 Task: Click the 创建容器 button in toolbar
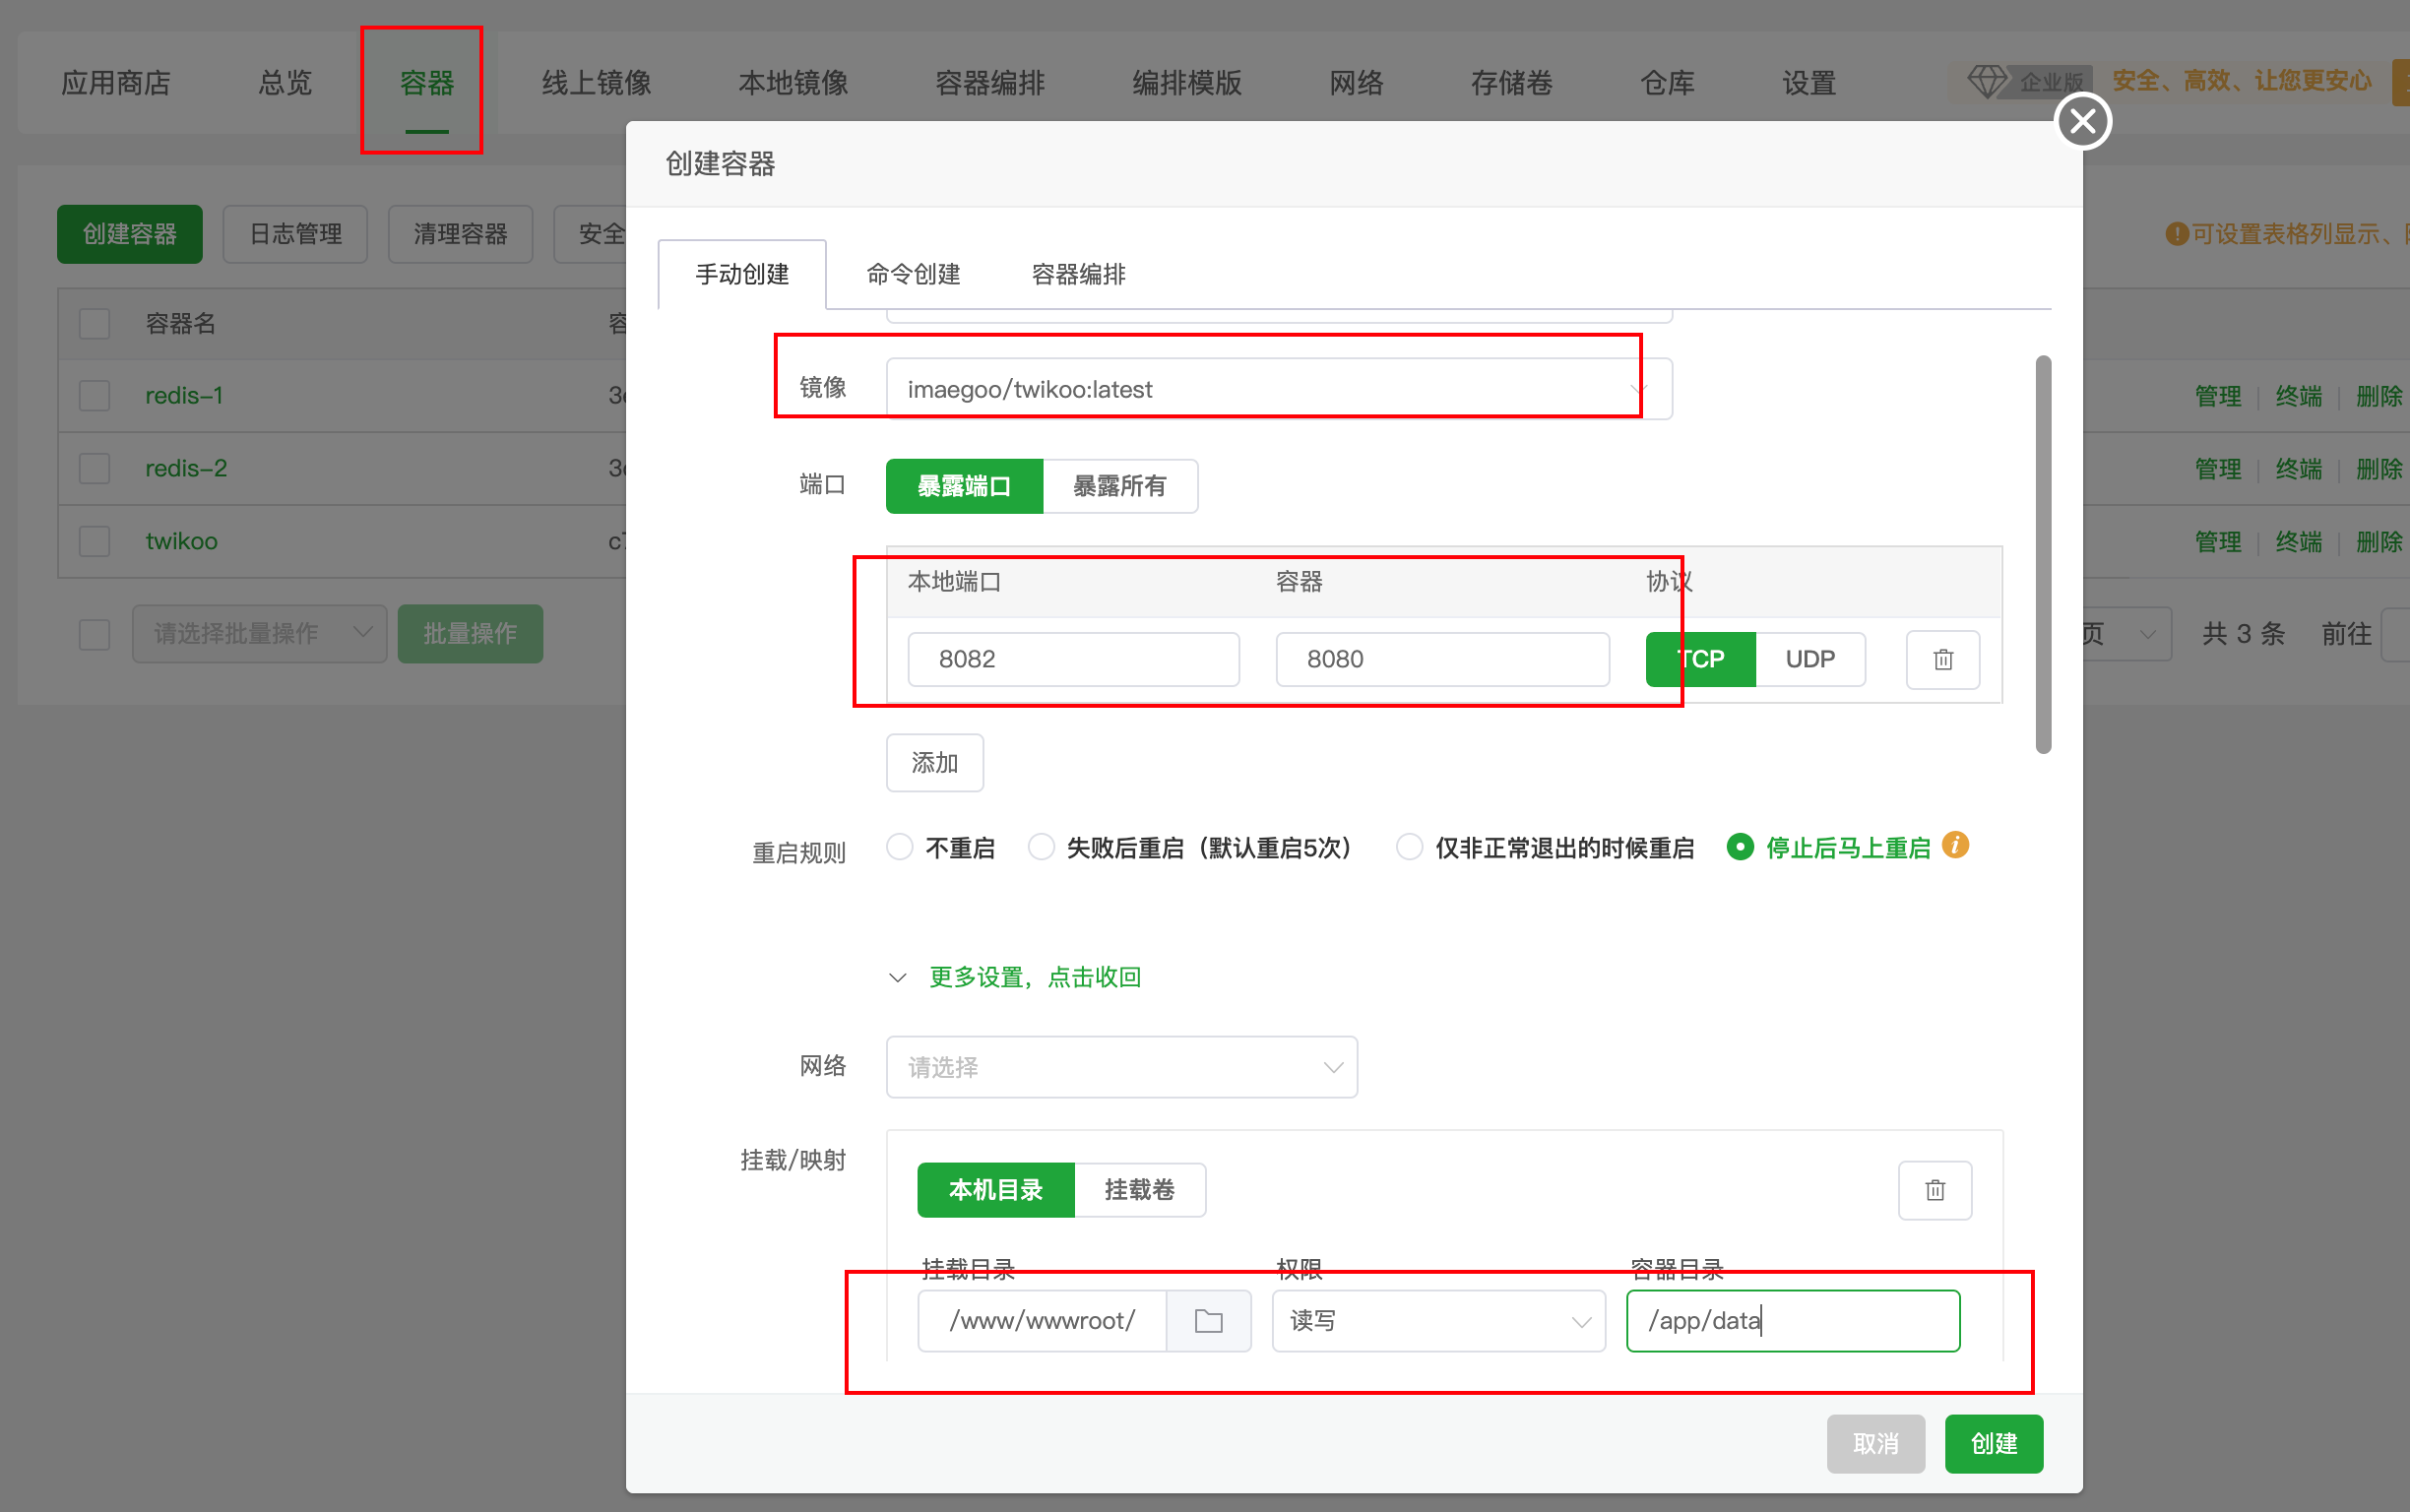coord(129,234)
